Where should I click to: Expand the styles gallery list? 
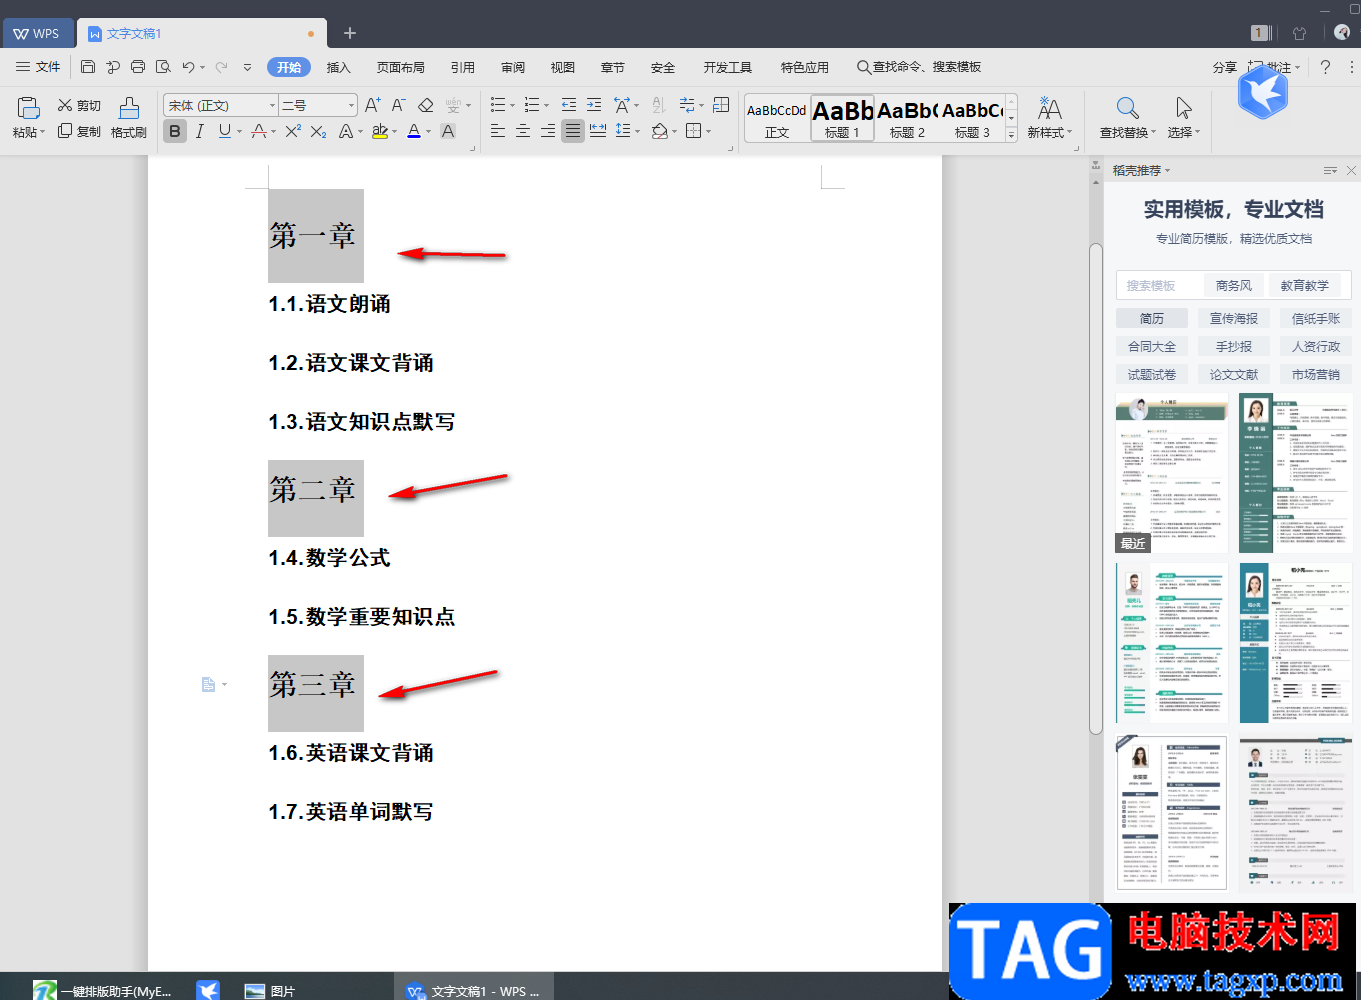coord(1011,134)
